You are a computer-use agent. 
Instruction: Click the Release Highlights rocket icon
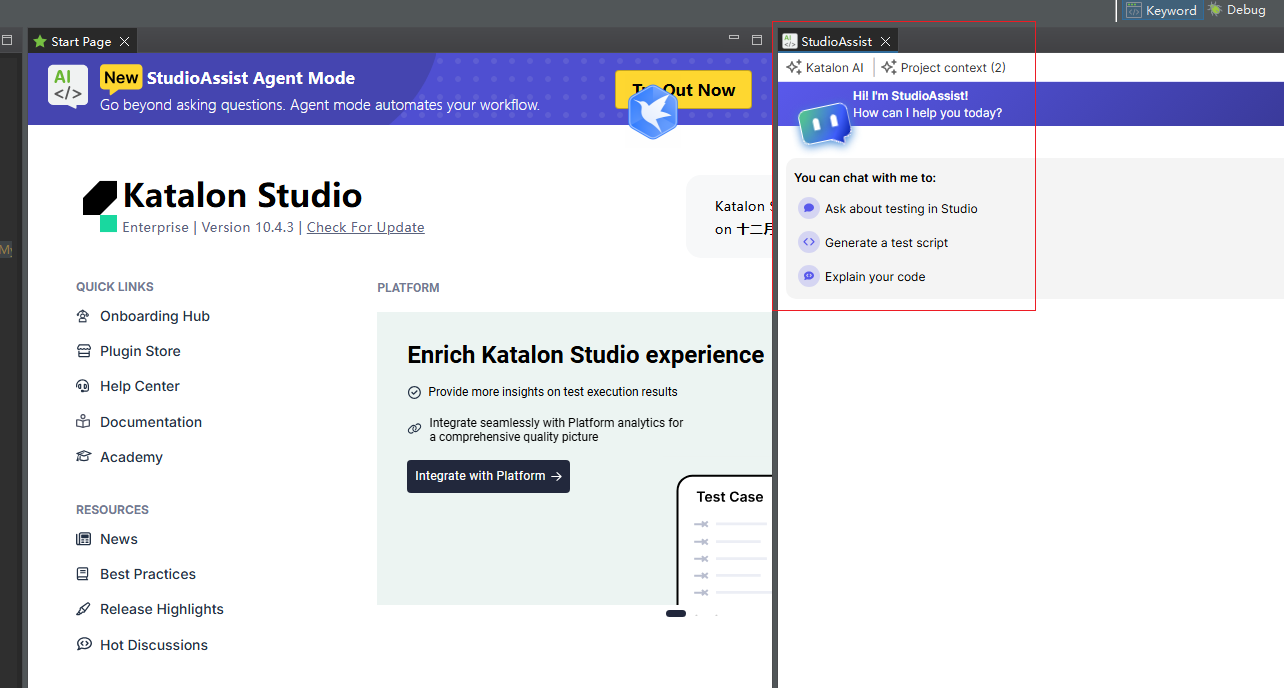coord(83,609)
